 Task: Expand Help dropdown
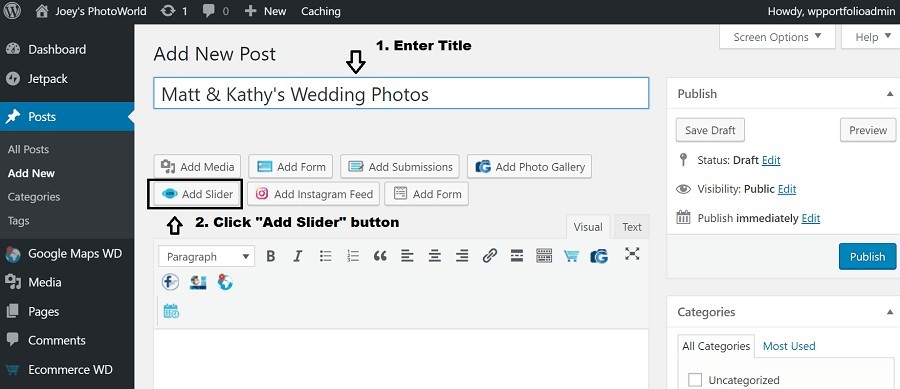pos(872,37)
